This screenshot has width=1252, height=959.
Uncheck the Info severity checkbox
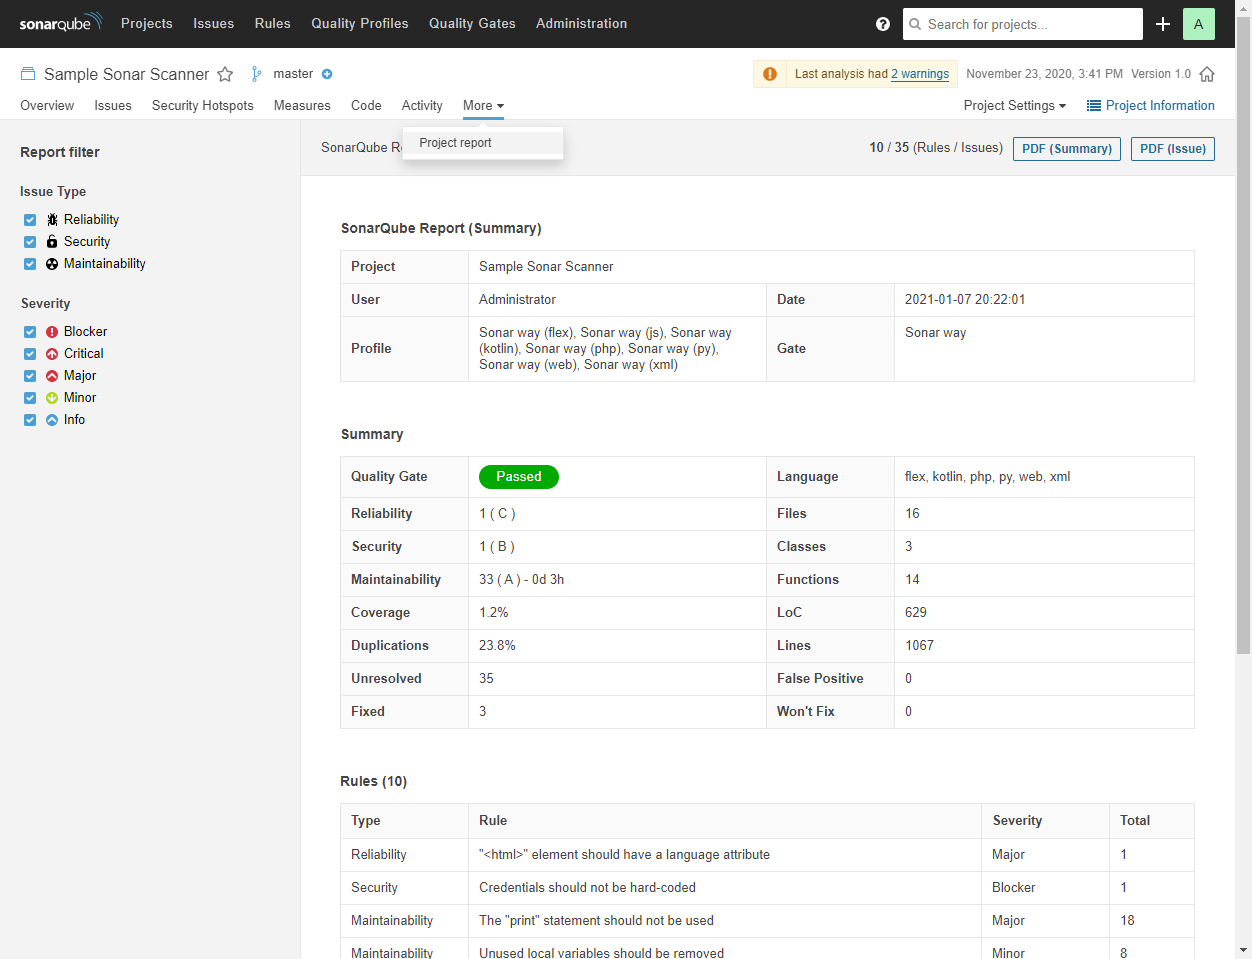pyautogui.click(x=30, y=420)
